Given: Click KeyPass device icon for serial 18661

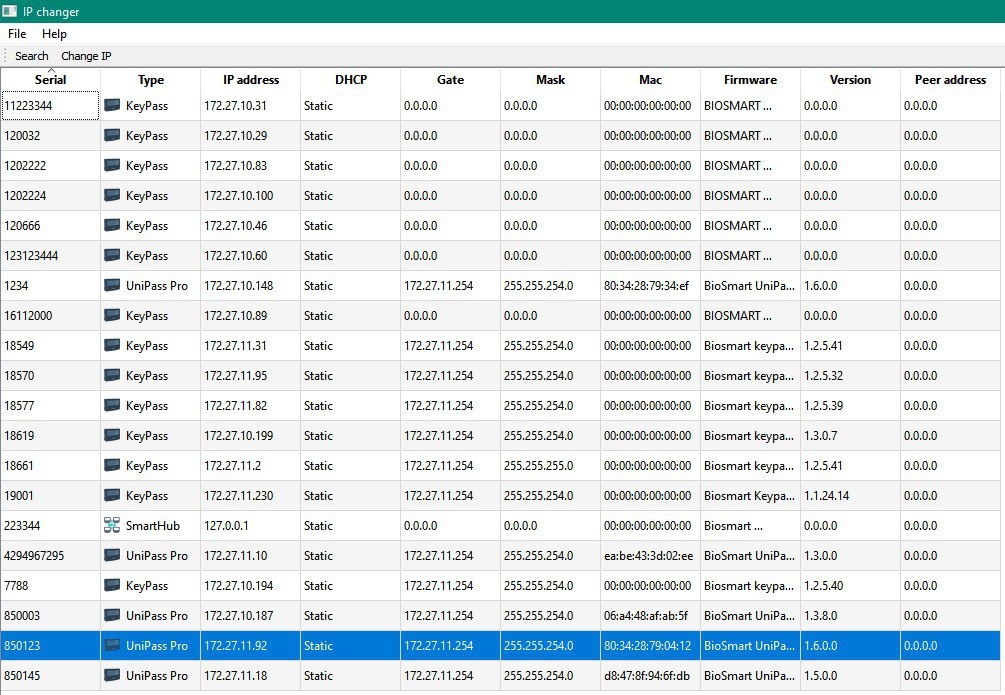Looking at the screenshot, I should 112,465.
